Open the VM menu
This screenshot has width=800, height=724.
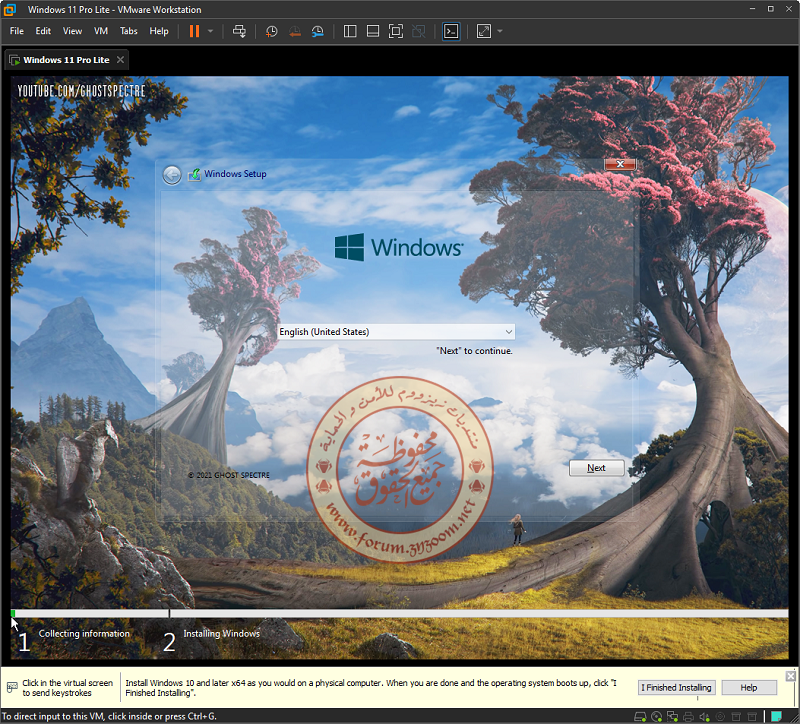click(x=101, y=31)
